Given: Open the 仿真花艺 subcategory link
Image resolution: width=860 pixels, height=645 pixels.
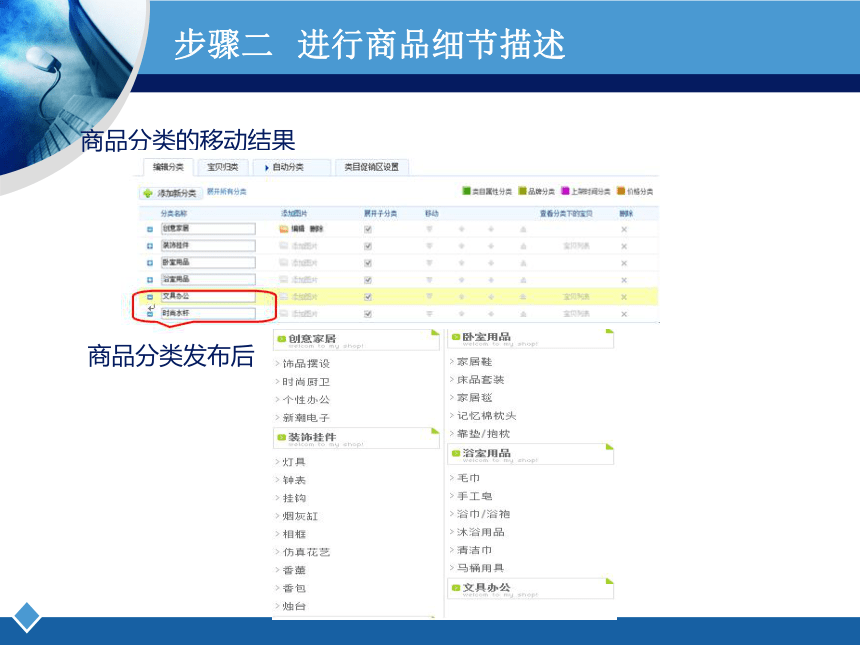Looking at the screenshot, I should coord(306,552).
